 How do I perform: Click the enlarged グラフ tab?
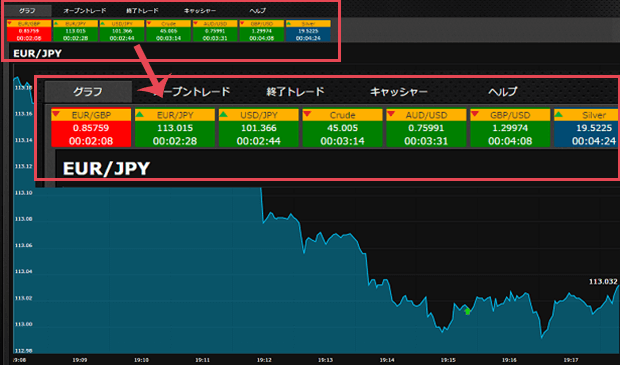88,92
